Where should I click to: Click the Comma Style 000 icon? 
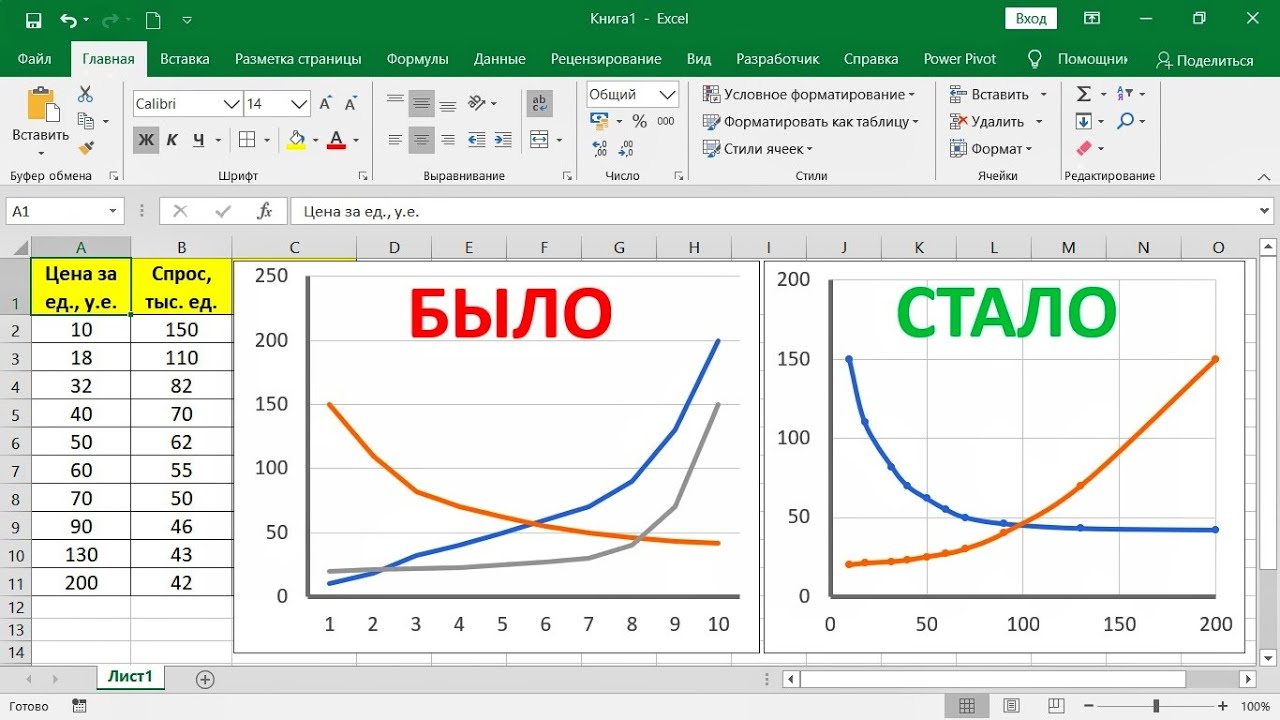[x=666, y=121]
